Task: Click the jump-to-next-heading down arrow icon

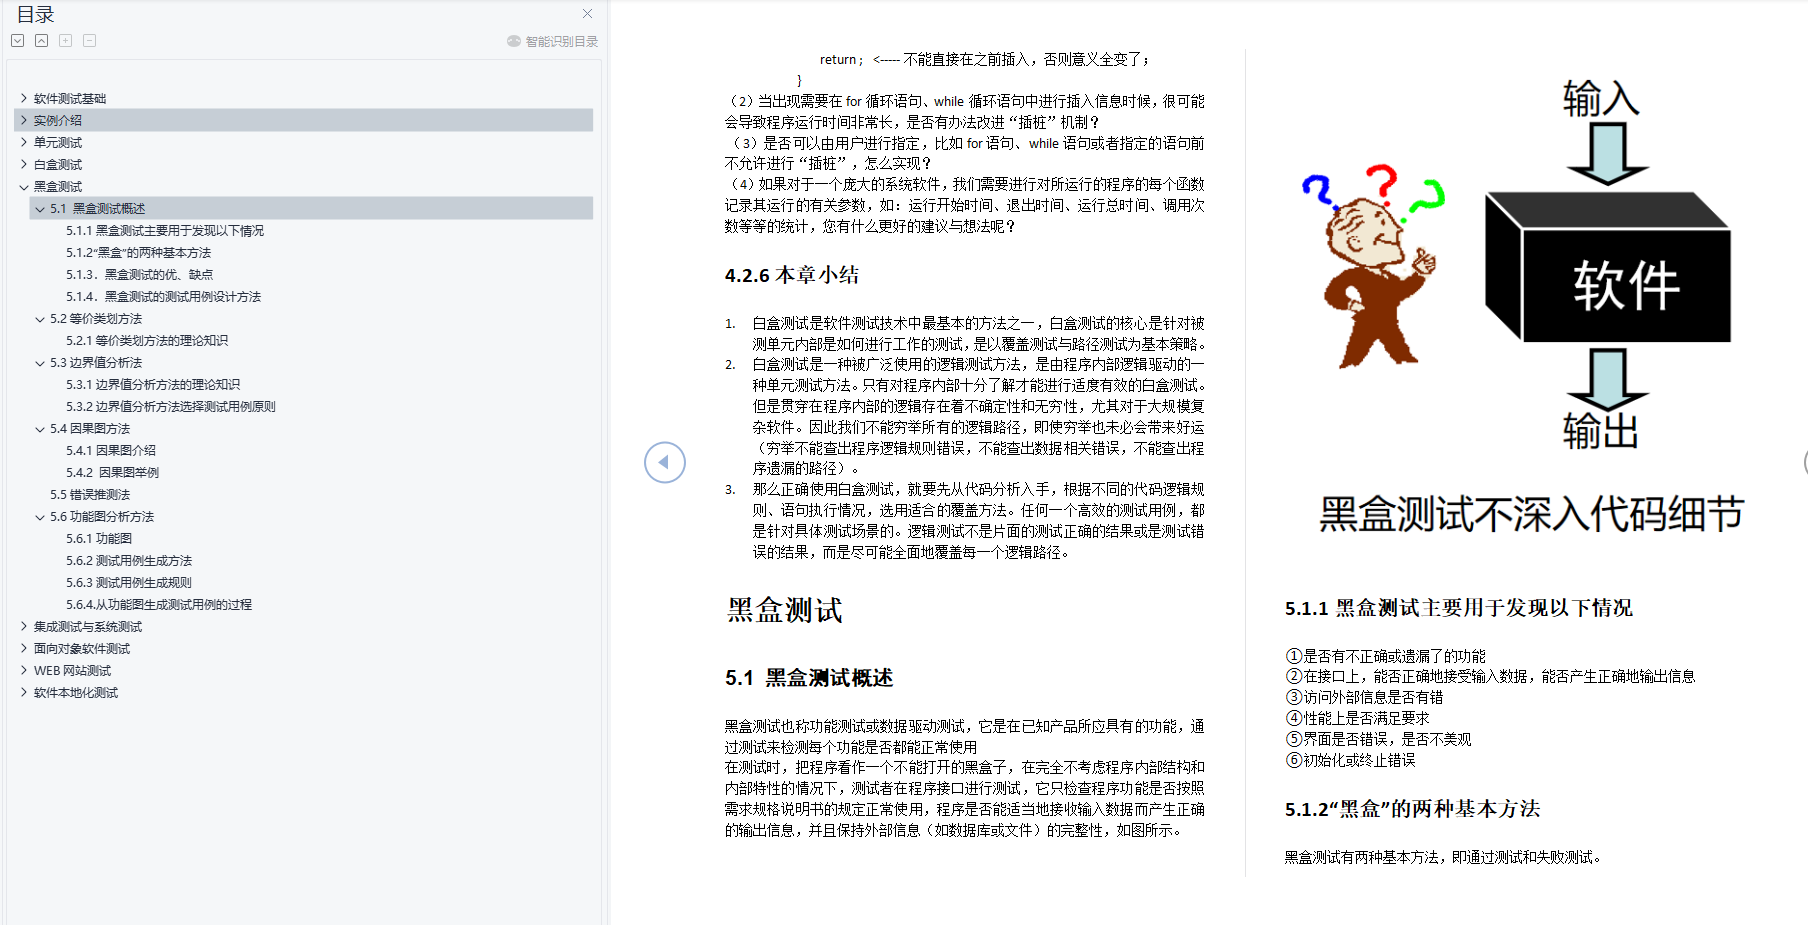Action: 17,40
